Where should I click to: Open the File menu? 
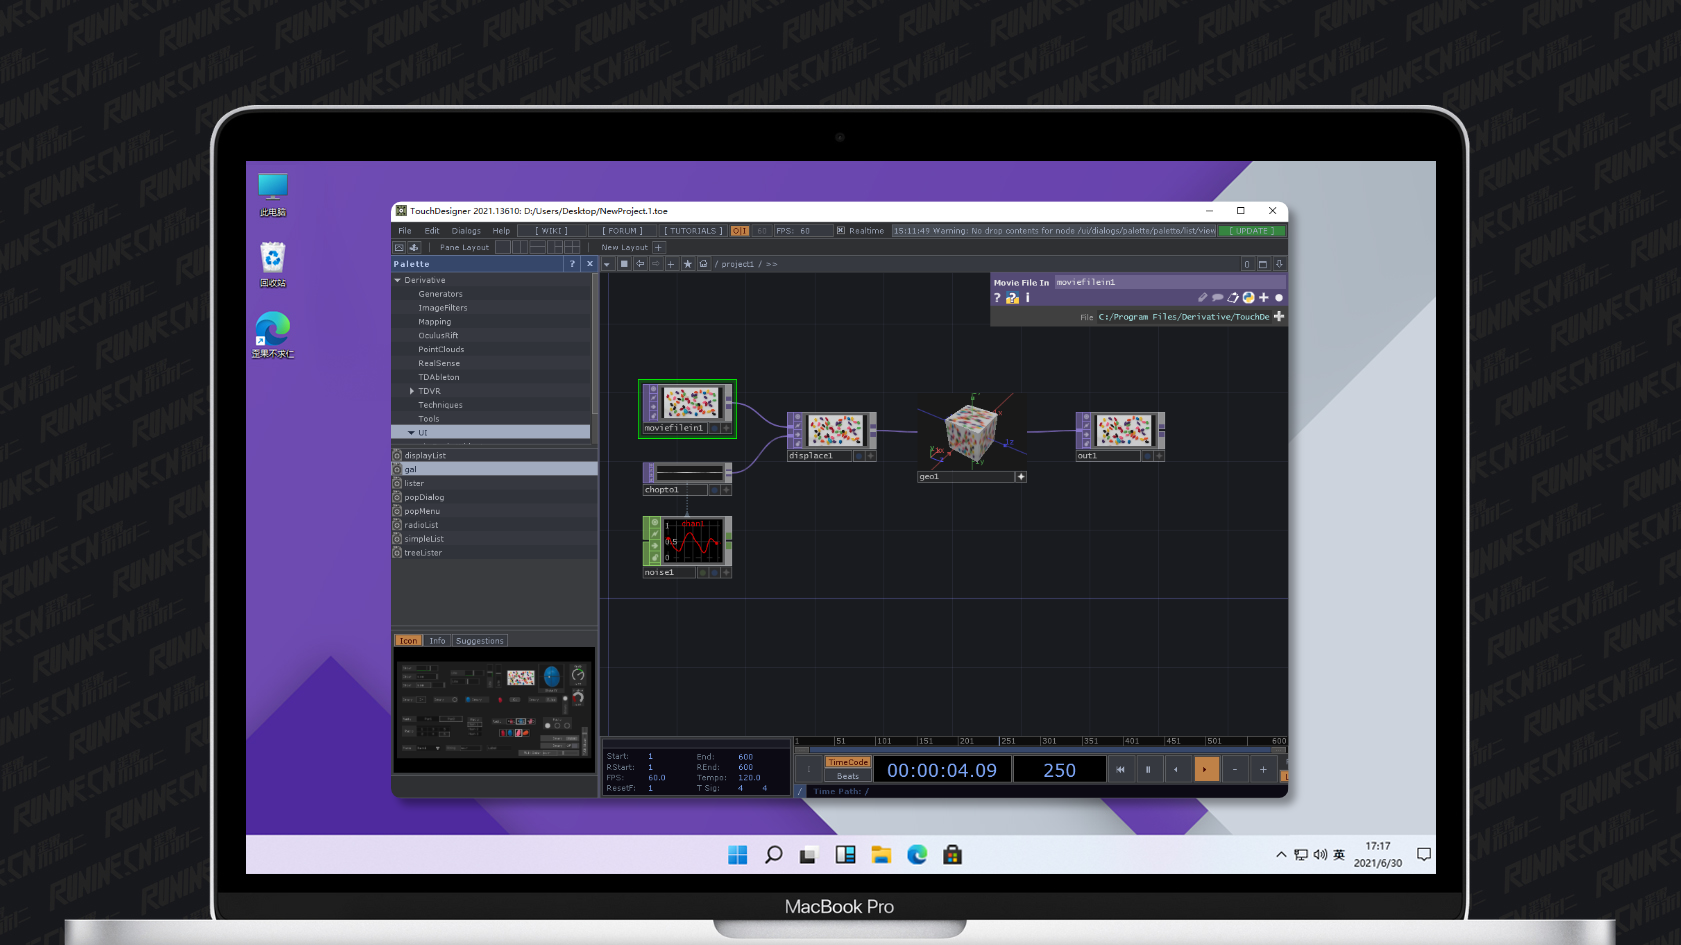[x=404, y=231]
